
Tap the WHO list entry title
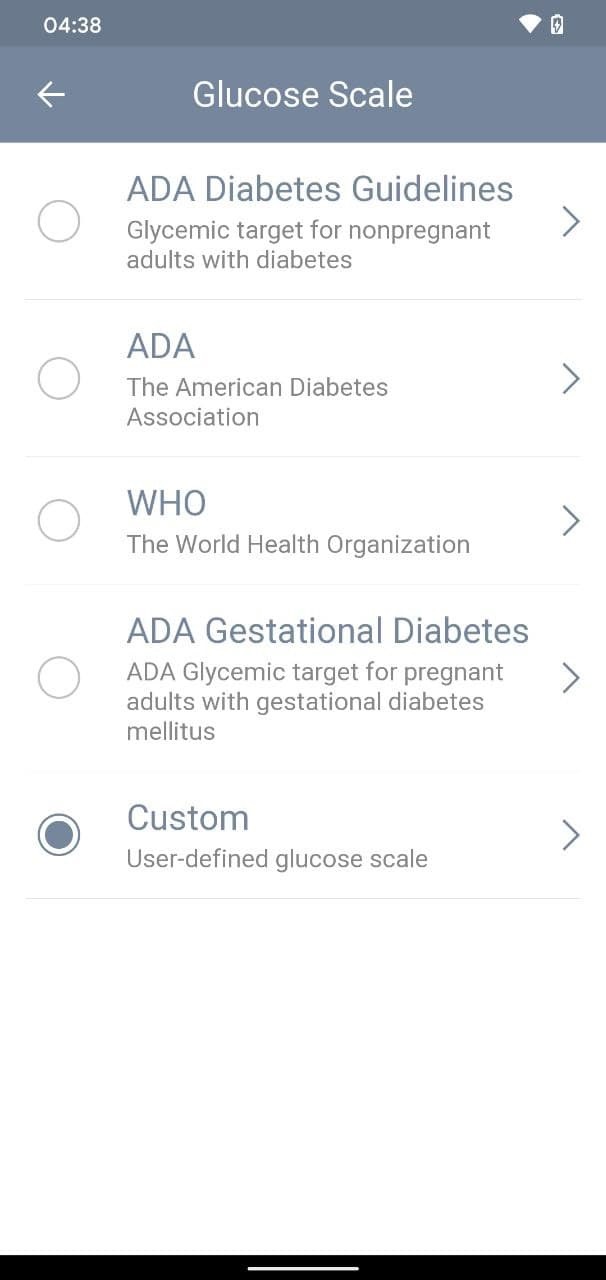click(166, 503)
